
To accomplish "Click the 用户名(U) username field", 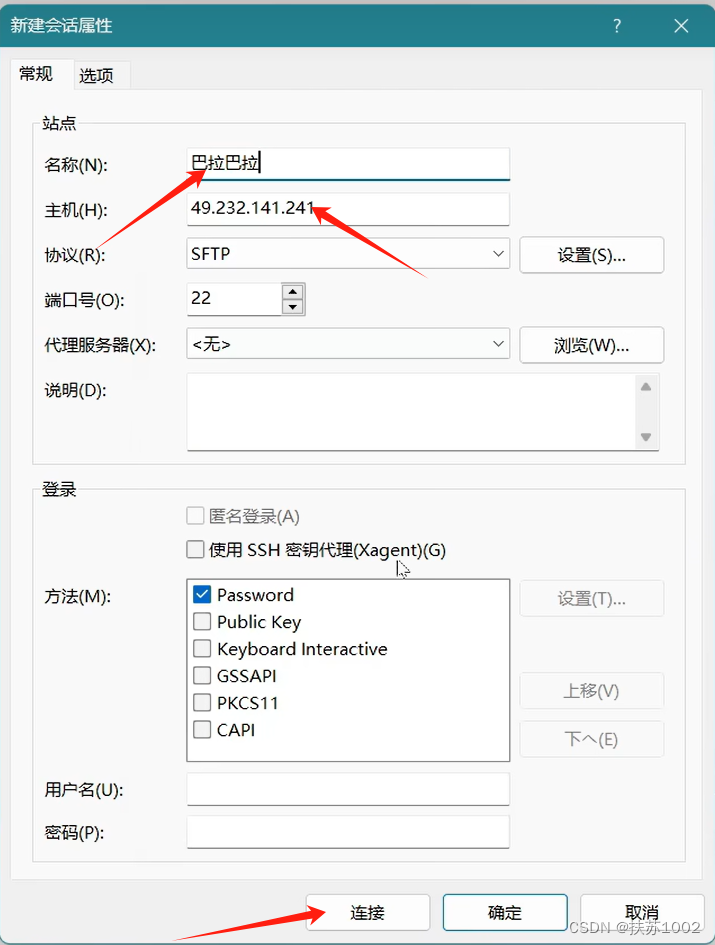I will (x=347, y=789).
